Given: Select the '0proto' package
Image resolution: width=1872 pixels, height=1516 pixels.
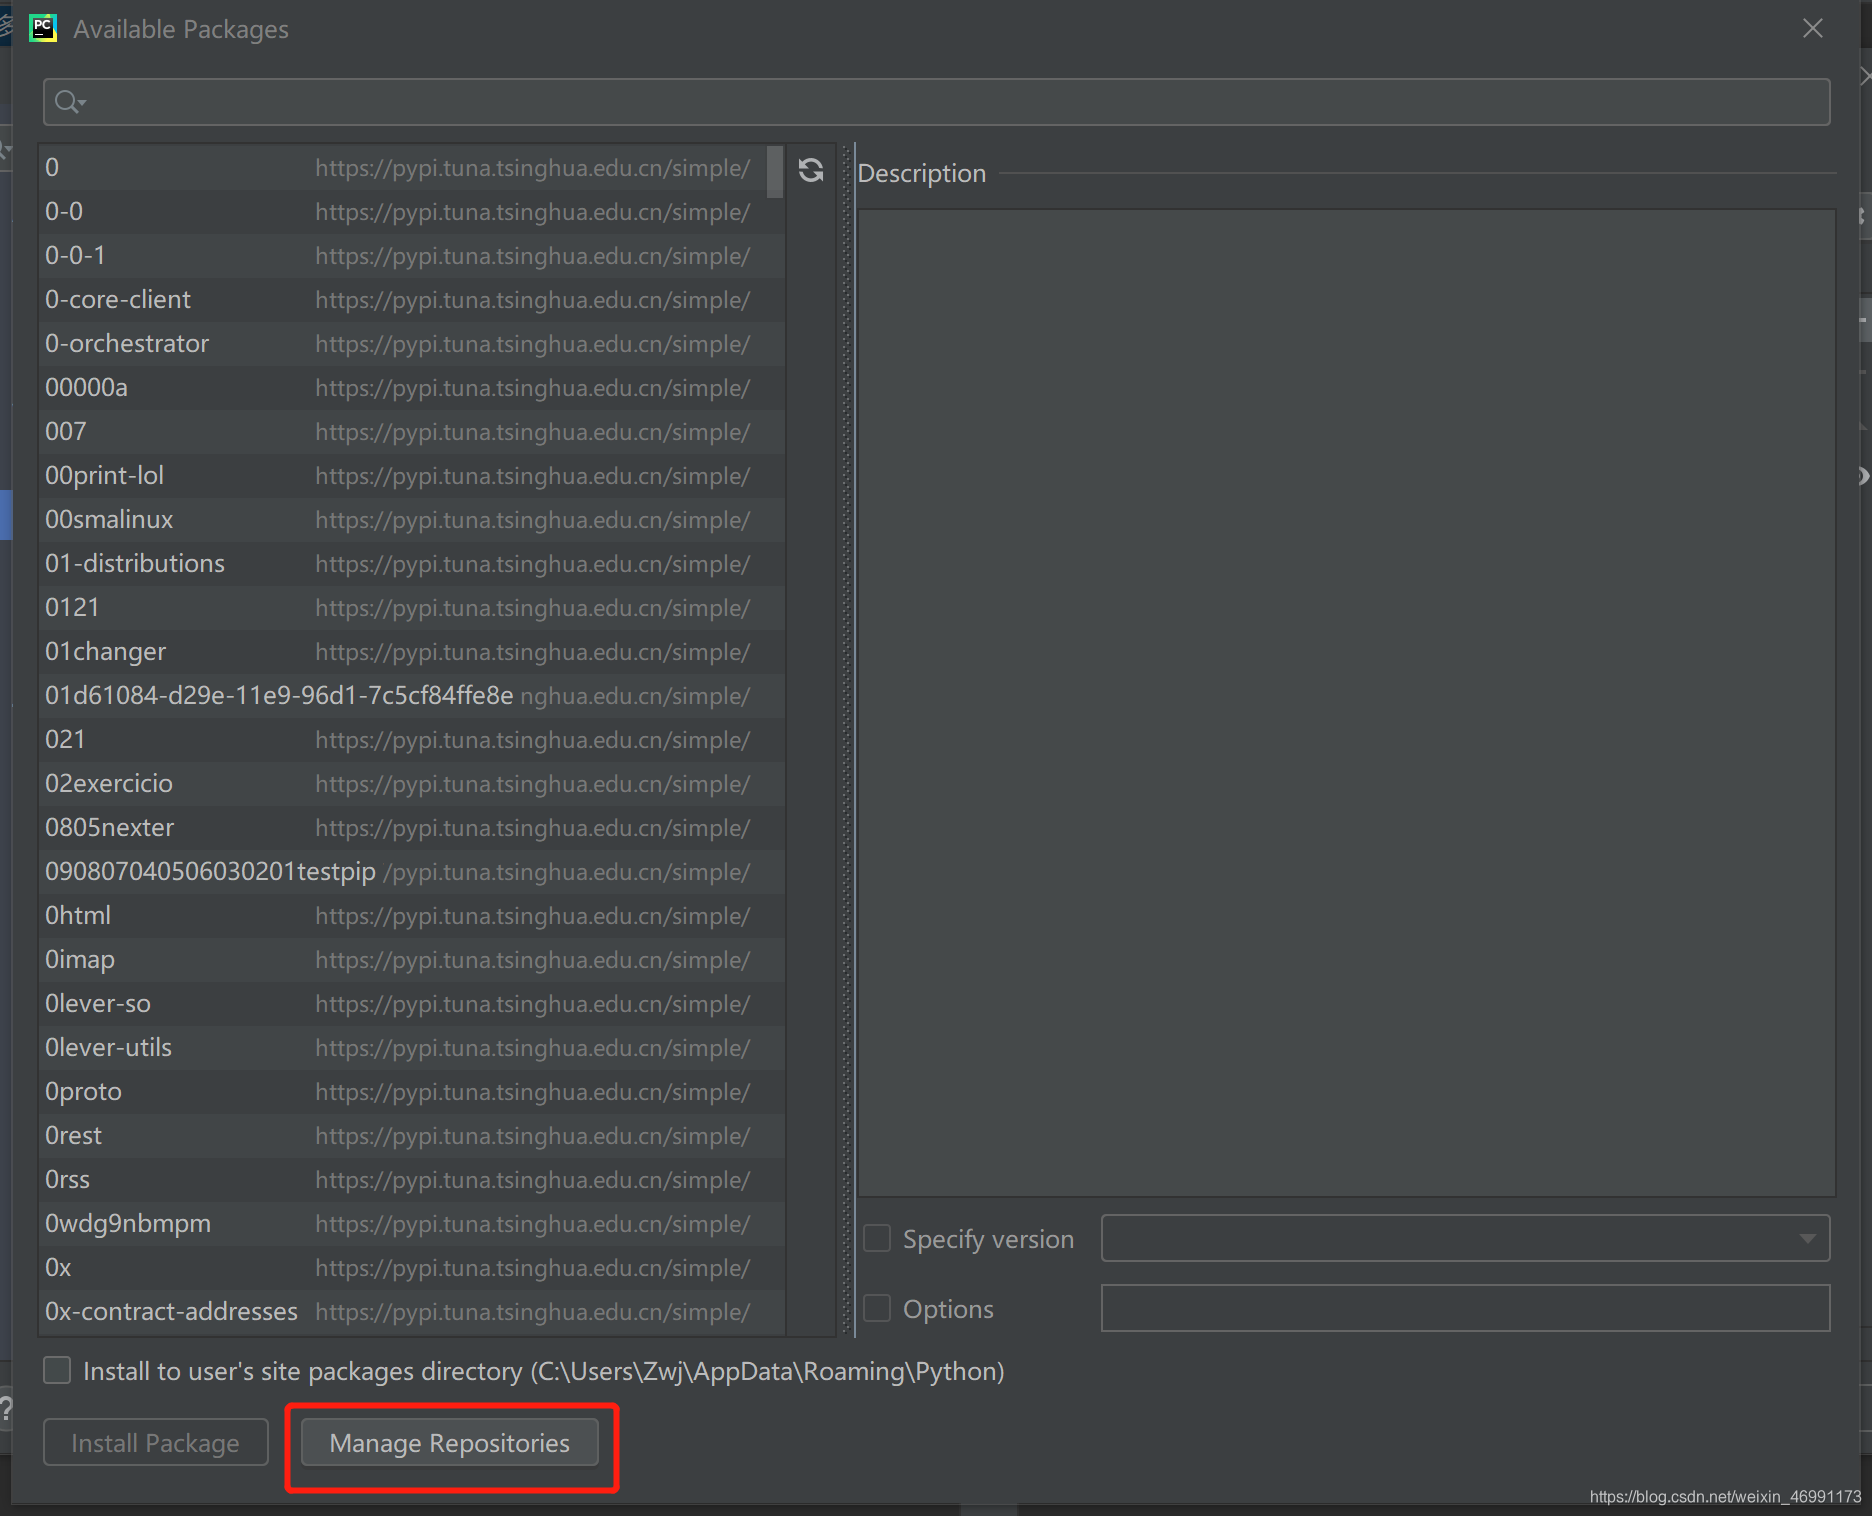Looking at the screenshot, I should (412, 1092).
